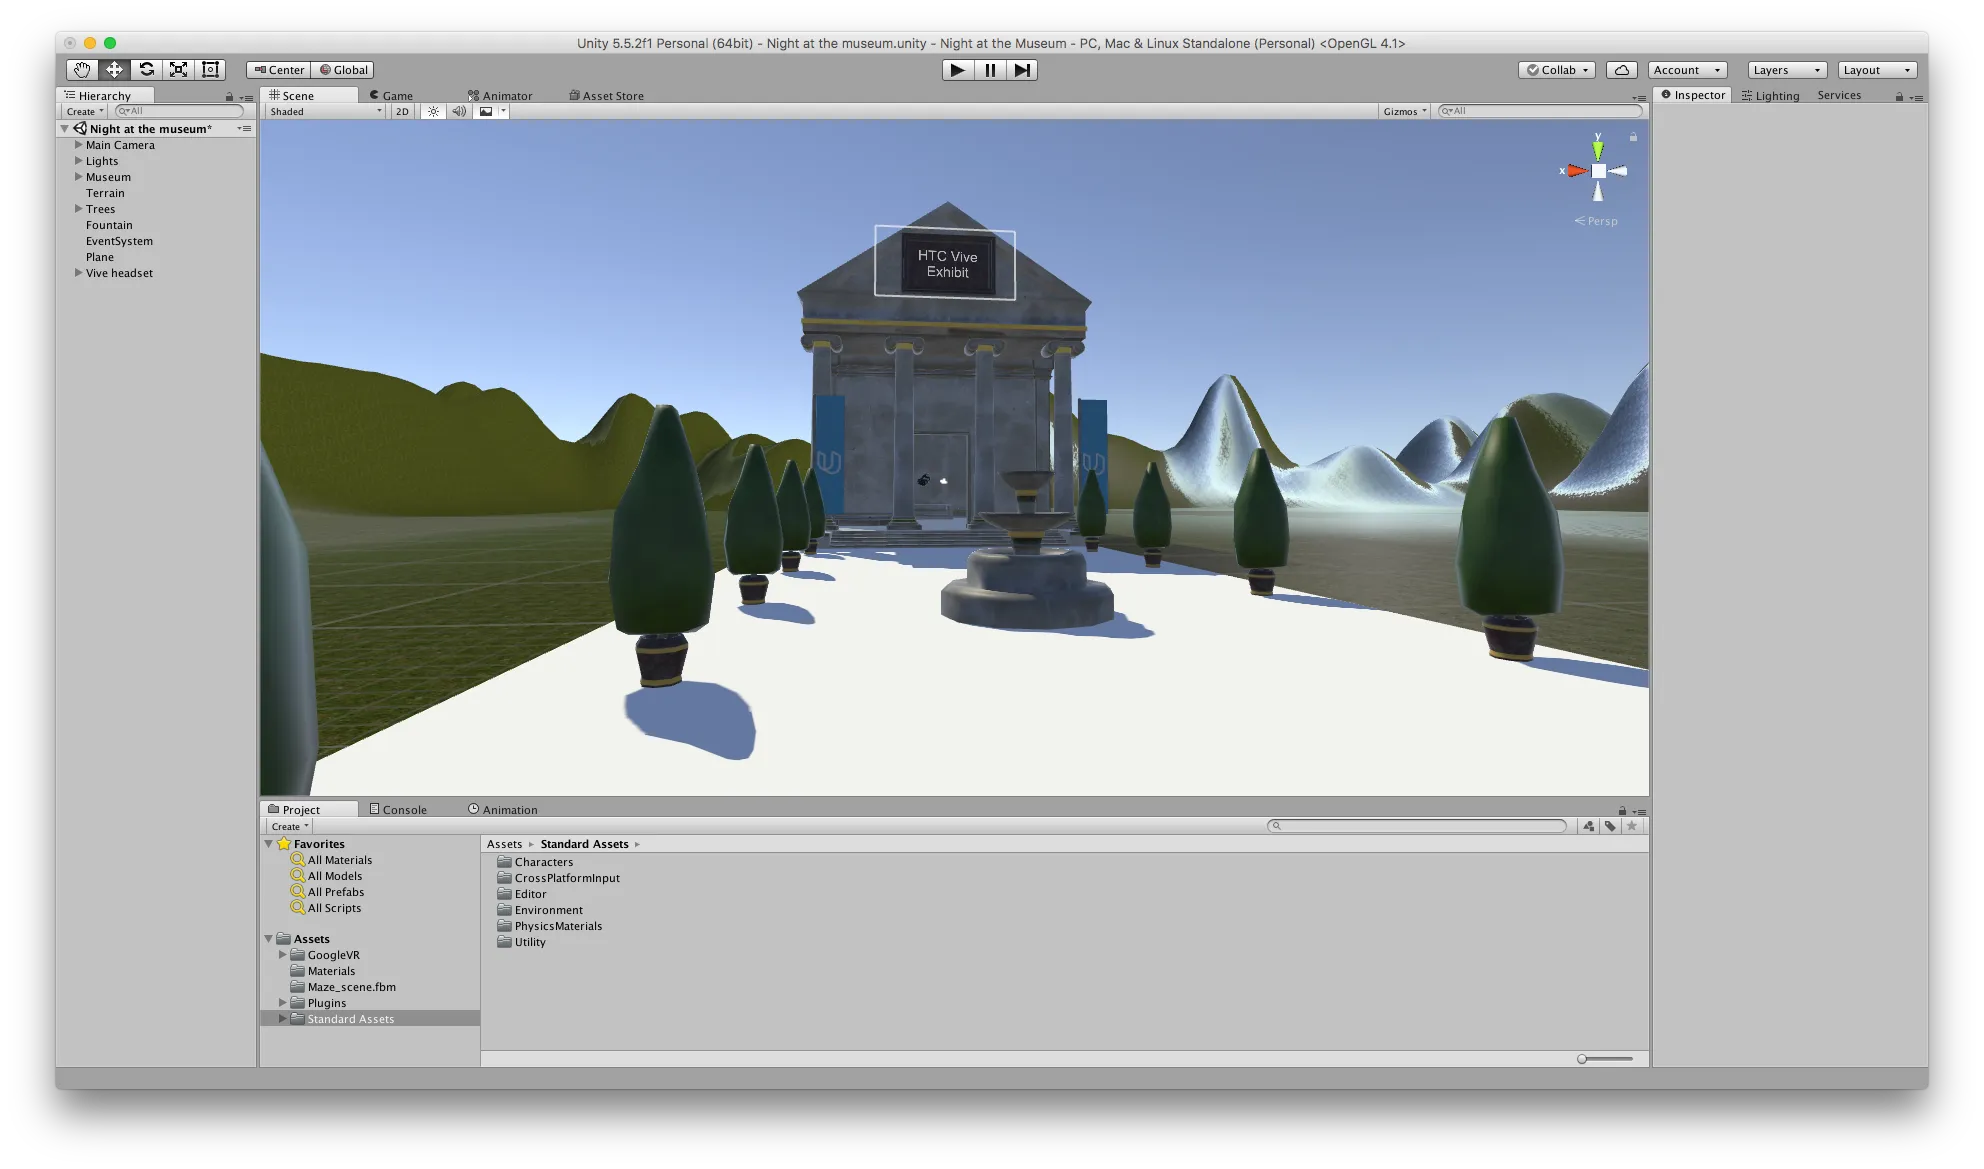The height and width of the screenshot is (1169, 1984).
Task: Open the cloud services button
Action: click(1621, 70)
